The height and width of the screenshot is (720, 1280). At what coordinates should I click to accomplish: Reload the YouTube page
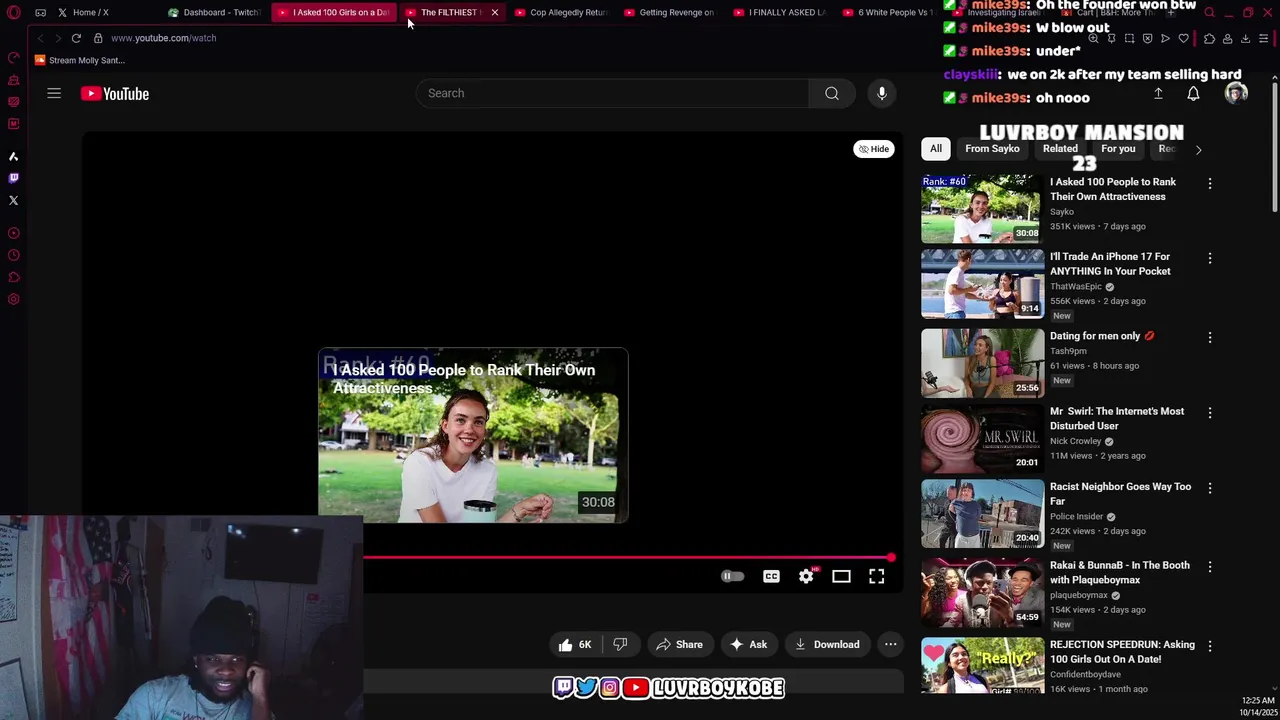(x=76, y=38)
